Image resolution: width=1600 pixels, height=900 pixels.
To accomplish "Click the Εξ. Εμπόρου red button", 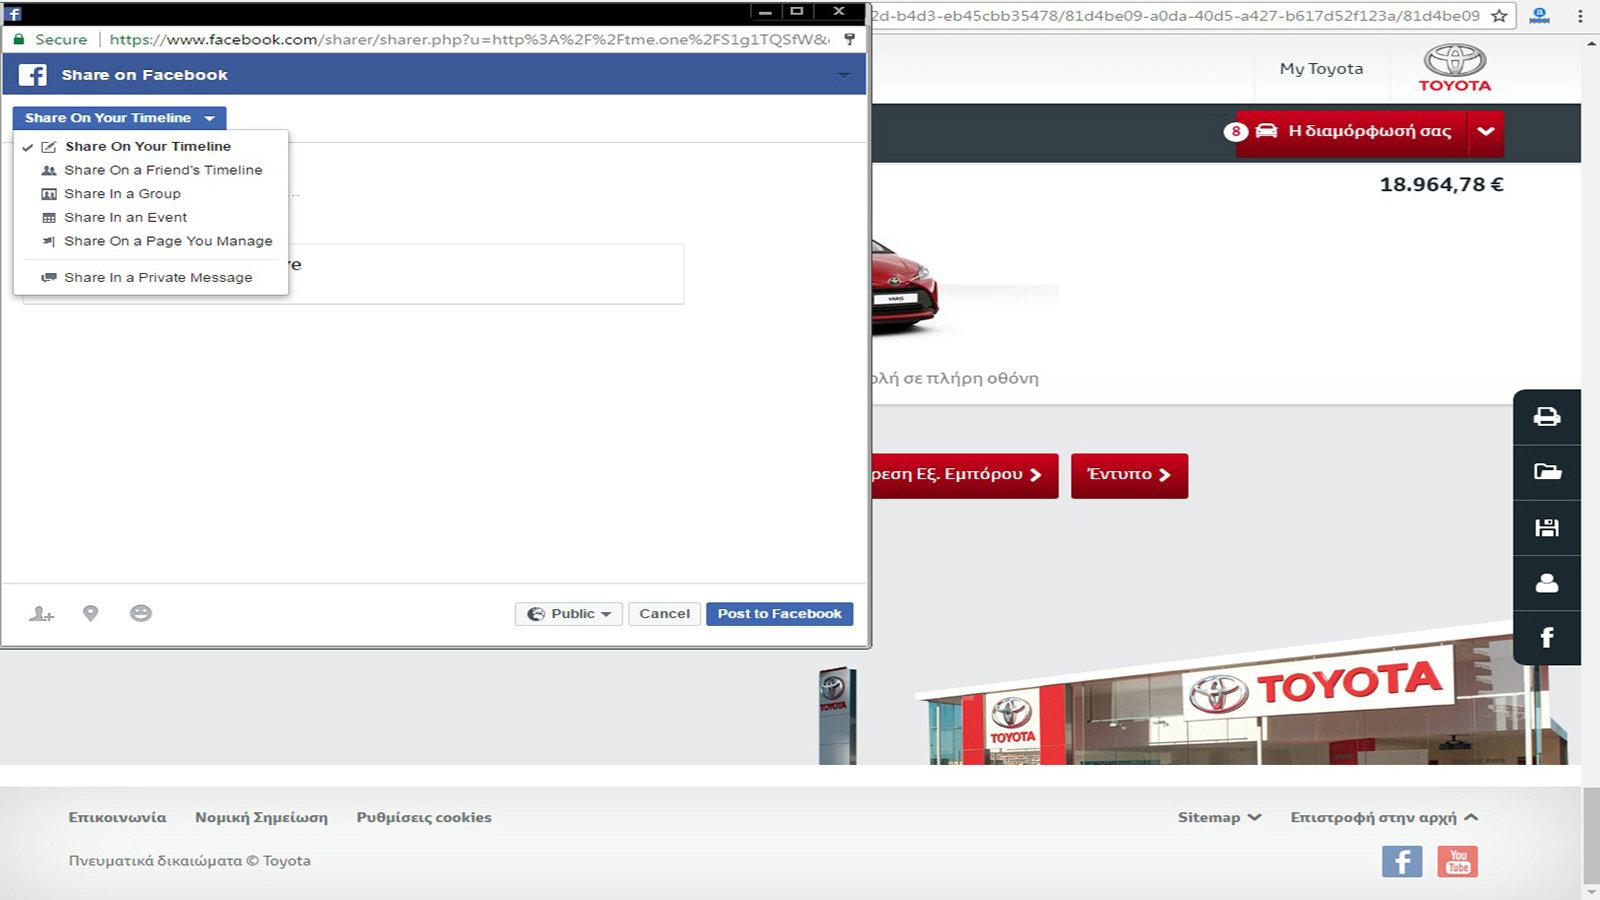I will point(964,474).
